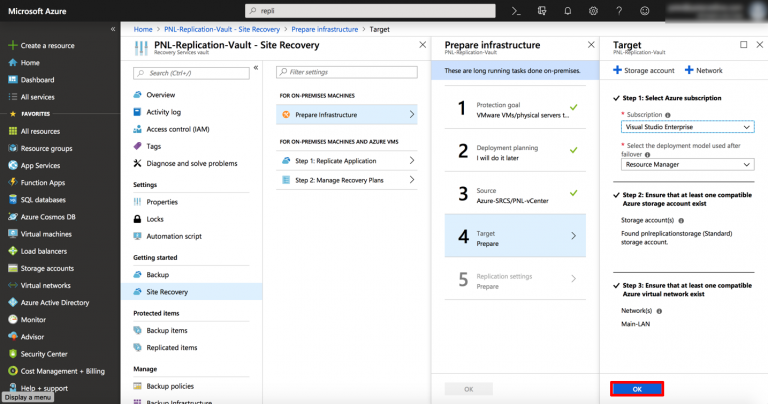Click the red-outlined OK button in Target
Image resolution: width=768 pixels, height=404 pixels.
coord(637,389)
